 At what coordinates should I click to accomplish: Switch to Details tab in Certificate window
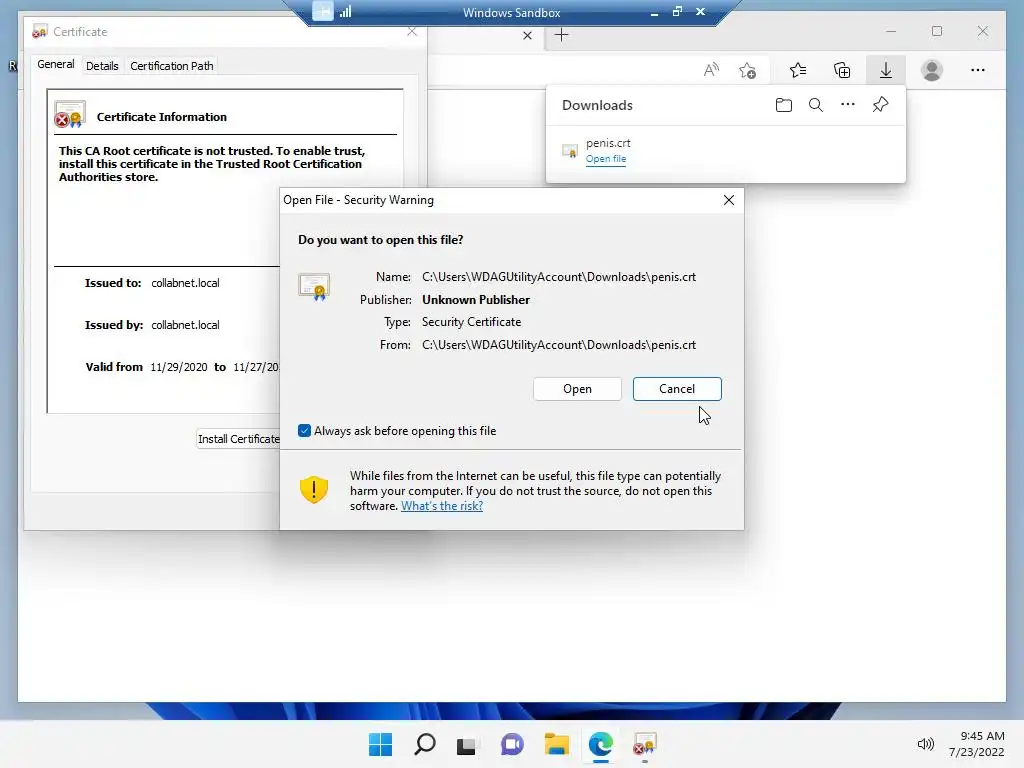(x=102, y=66)
